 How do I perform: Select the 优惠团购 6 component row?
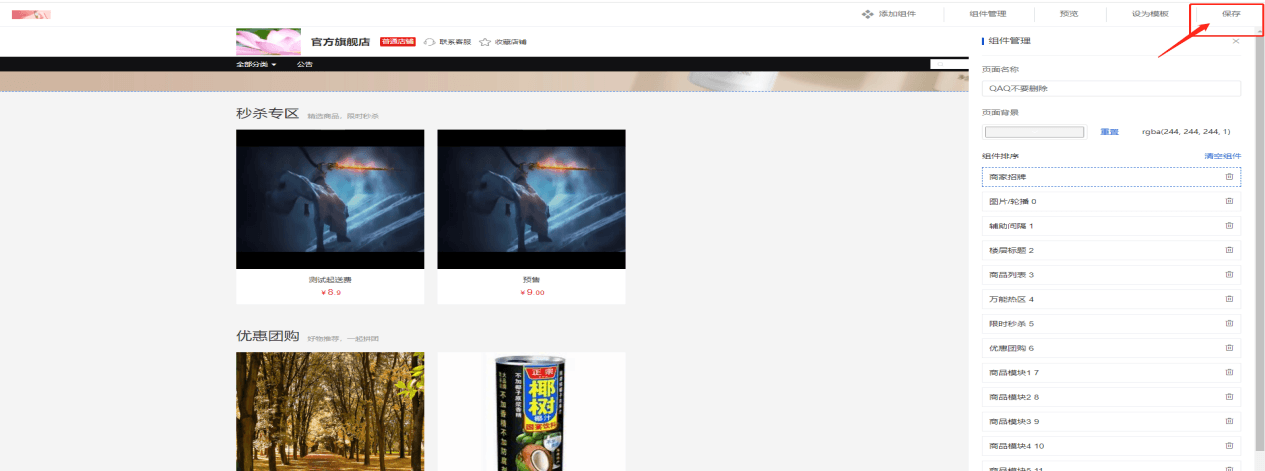pyautogui.click(x=1111, y=348)
